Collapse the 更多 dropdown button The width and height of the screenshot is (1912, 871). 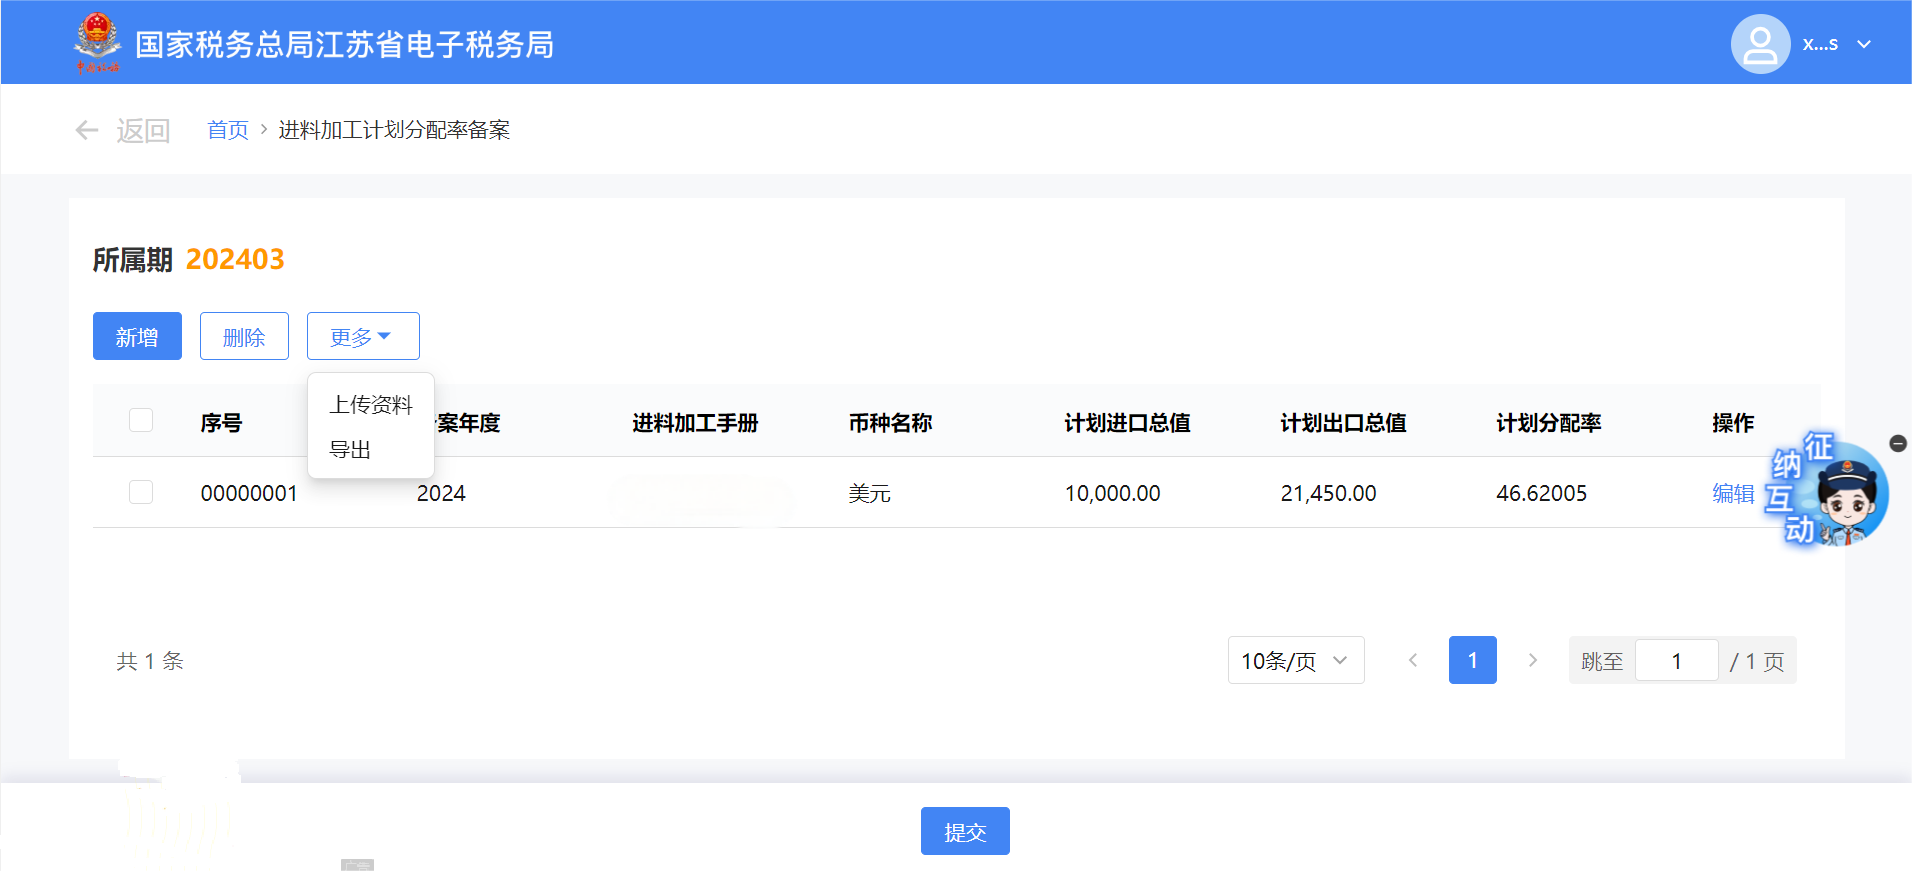[362, 336]
